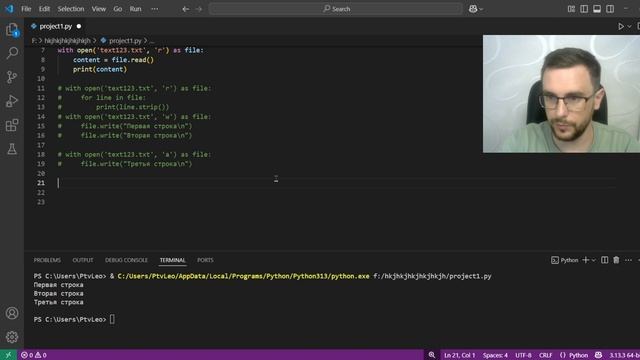Switch to the PORTS panel tab
This screenshot has width=640, height=360.
point(205,260)
